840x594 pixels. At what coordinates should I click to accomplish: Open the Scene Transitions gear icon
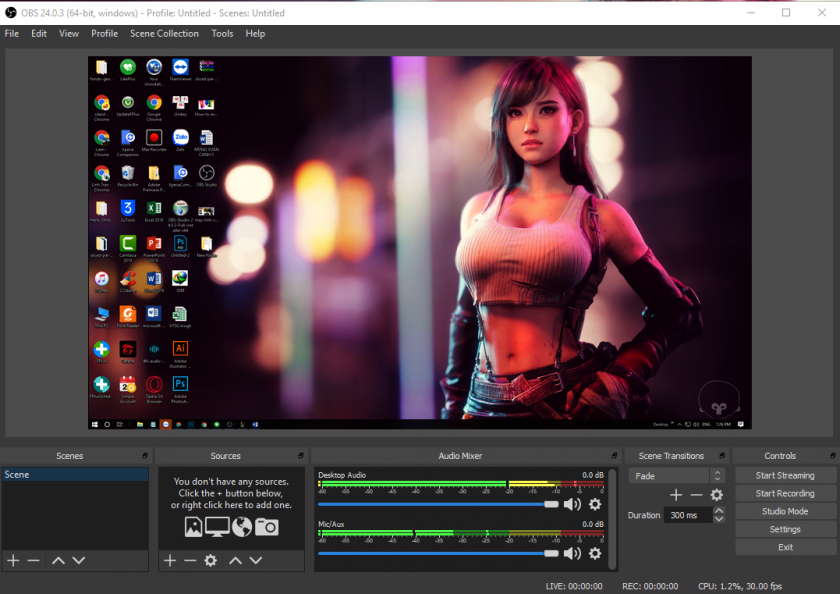click(717, 495)
